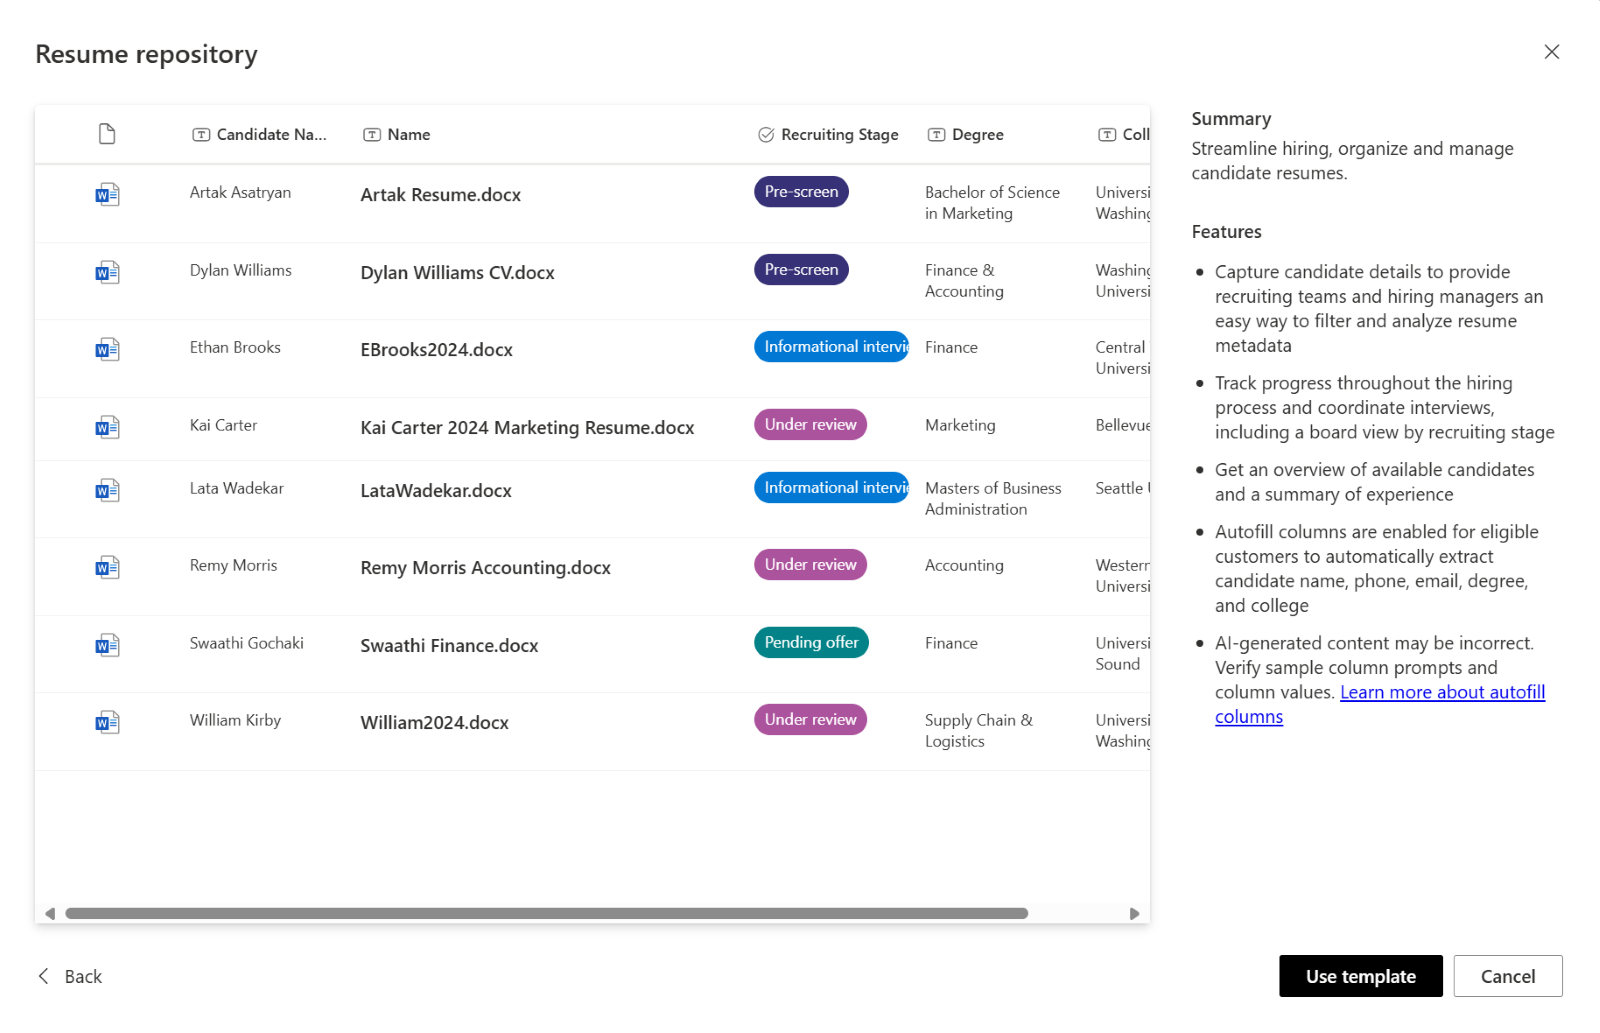Click the Cancel button
Viewport: 1600px width, 1033px height.
coord(1507,976)
